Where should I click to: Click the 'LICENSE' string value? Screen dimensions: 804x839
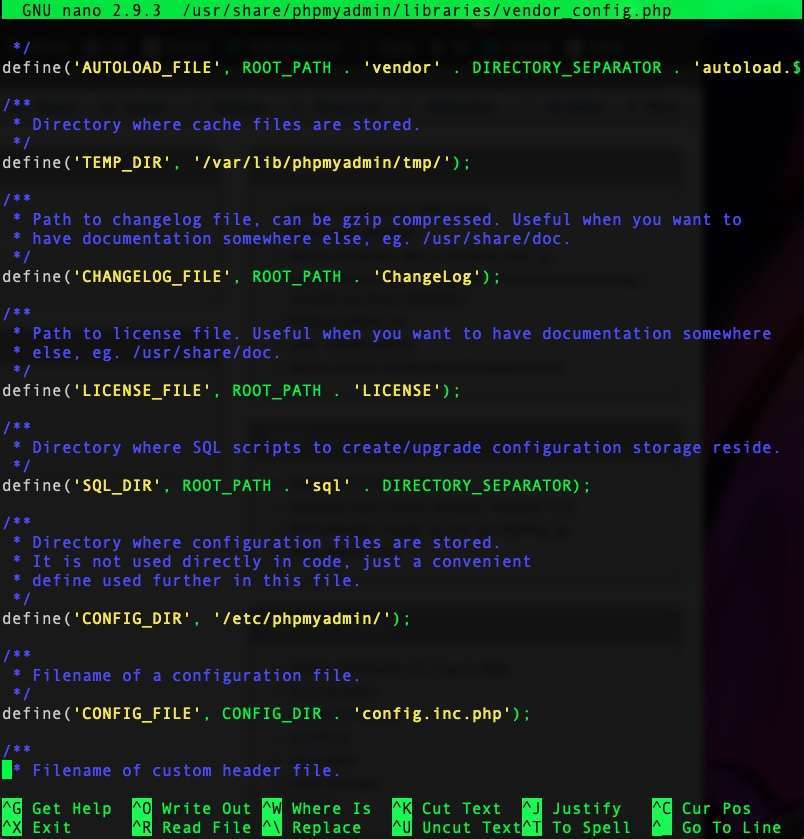pos(396,391)
